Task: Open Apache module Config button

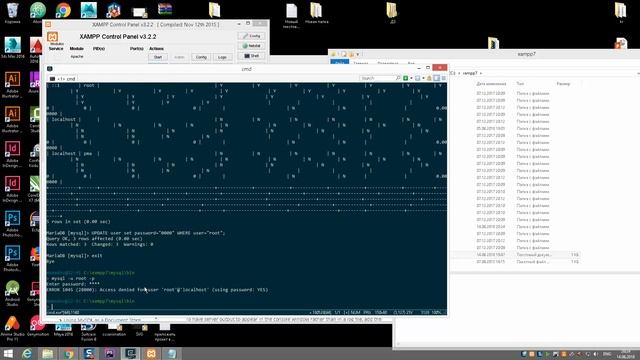Action: click(x=201, y=57)
